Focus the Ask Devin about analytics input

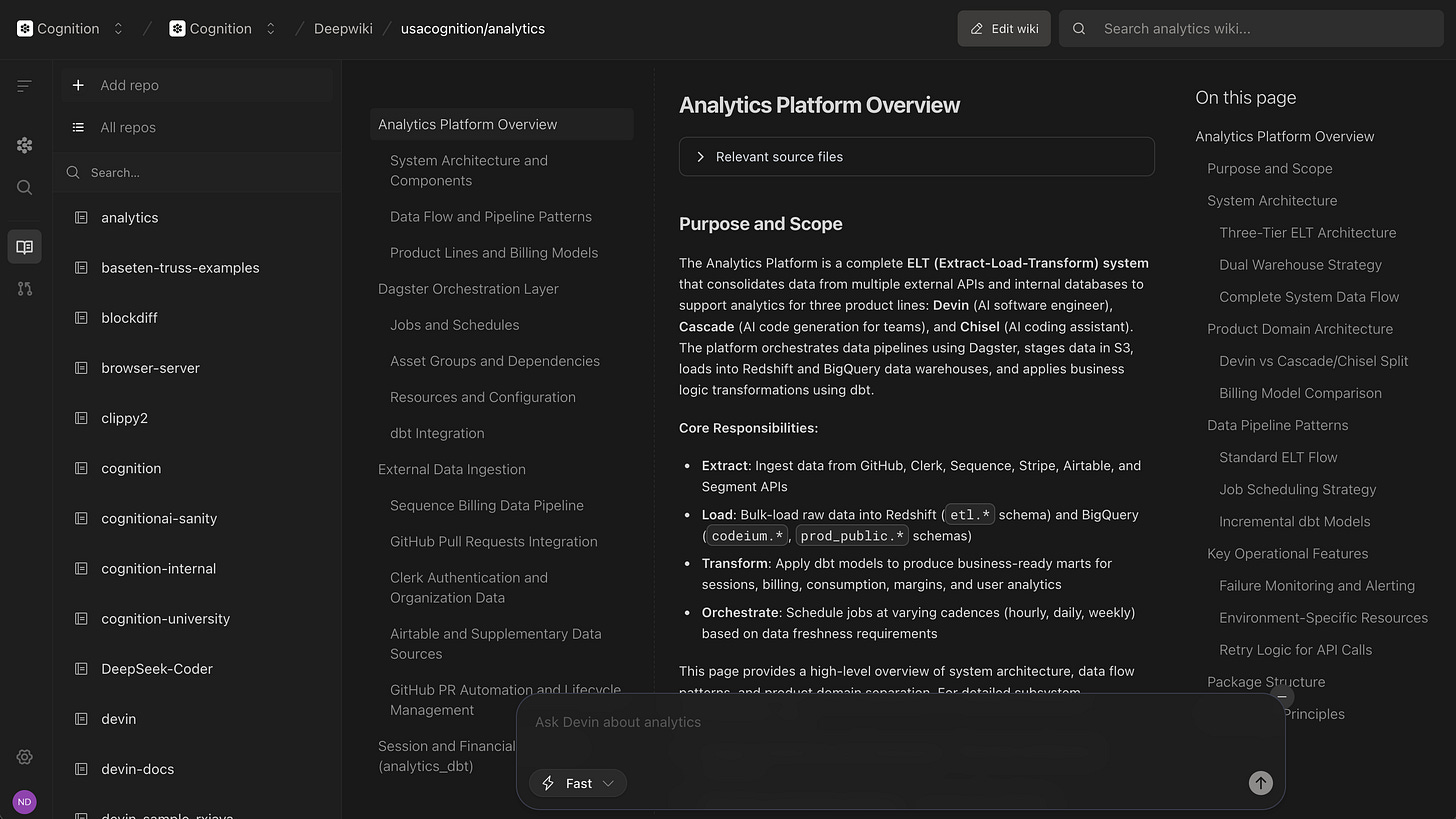[x=900, y=722]
